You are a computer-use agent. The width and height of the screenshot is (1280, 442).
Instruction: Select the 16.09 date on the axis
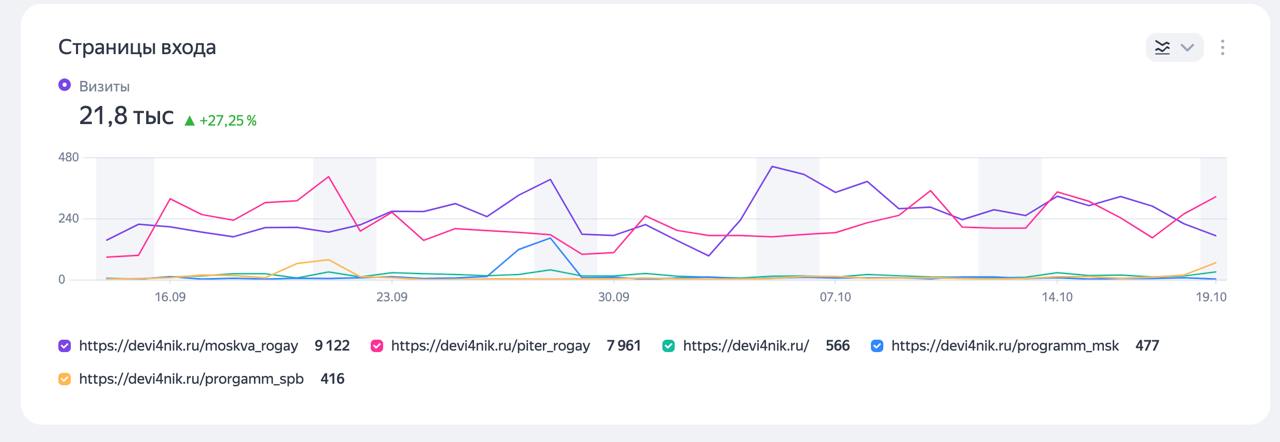tap(170, 297)
